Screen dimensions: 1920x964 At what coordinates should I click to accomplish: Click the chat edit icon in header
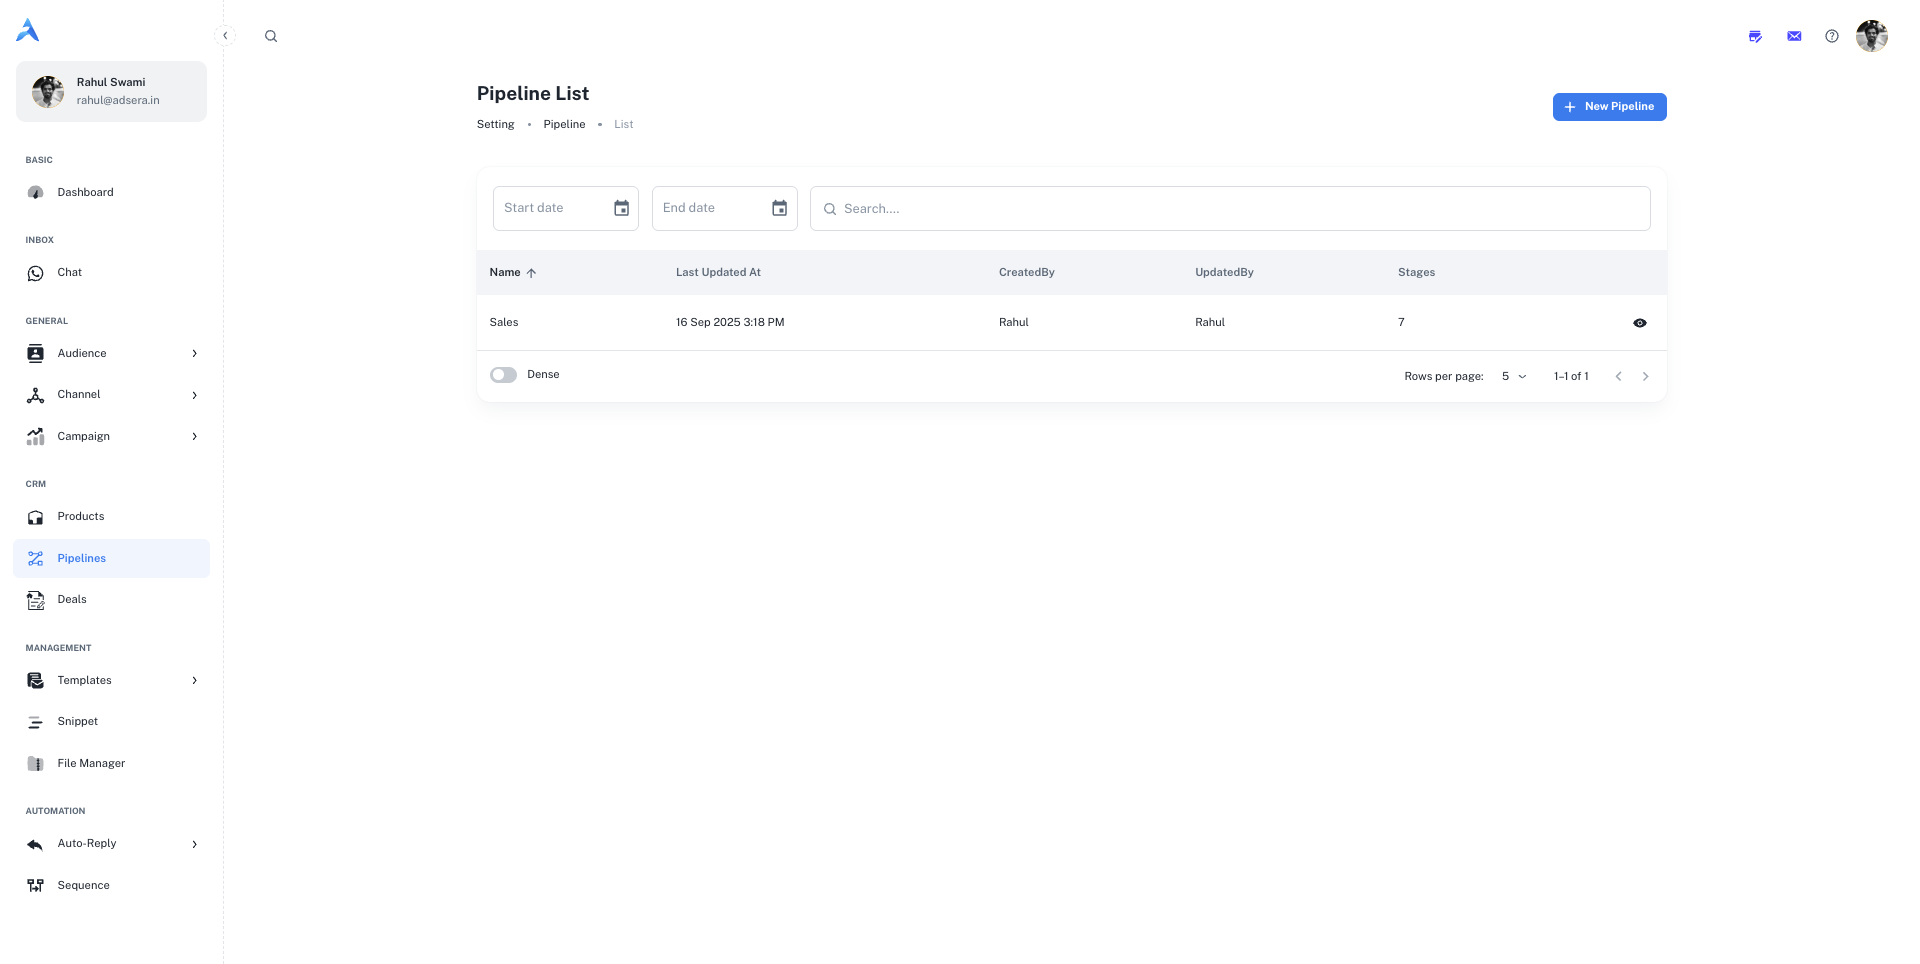click(1755, 36)
